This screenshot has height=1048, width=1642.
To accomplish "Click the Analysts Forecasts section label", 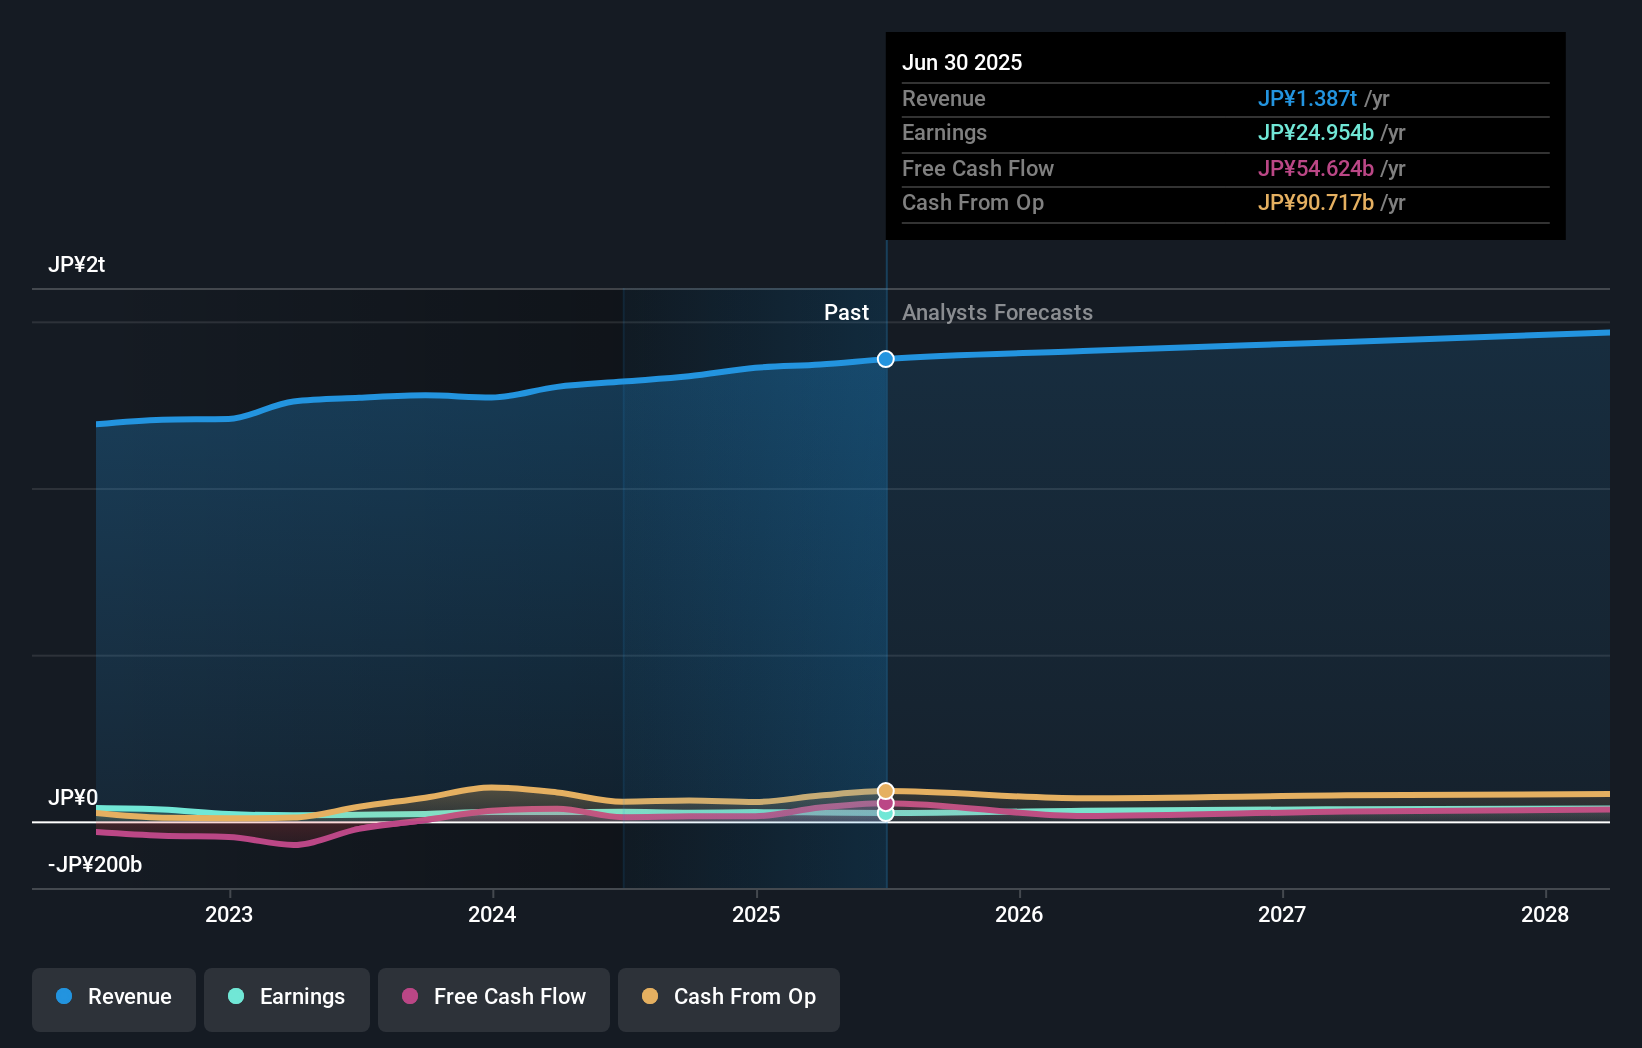I will coord(997,312).
